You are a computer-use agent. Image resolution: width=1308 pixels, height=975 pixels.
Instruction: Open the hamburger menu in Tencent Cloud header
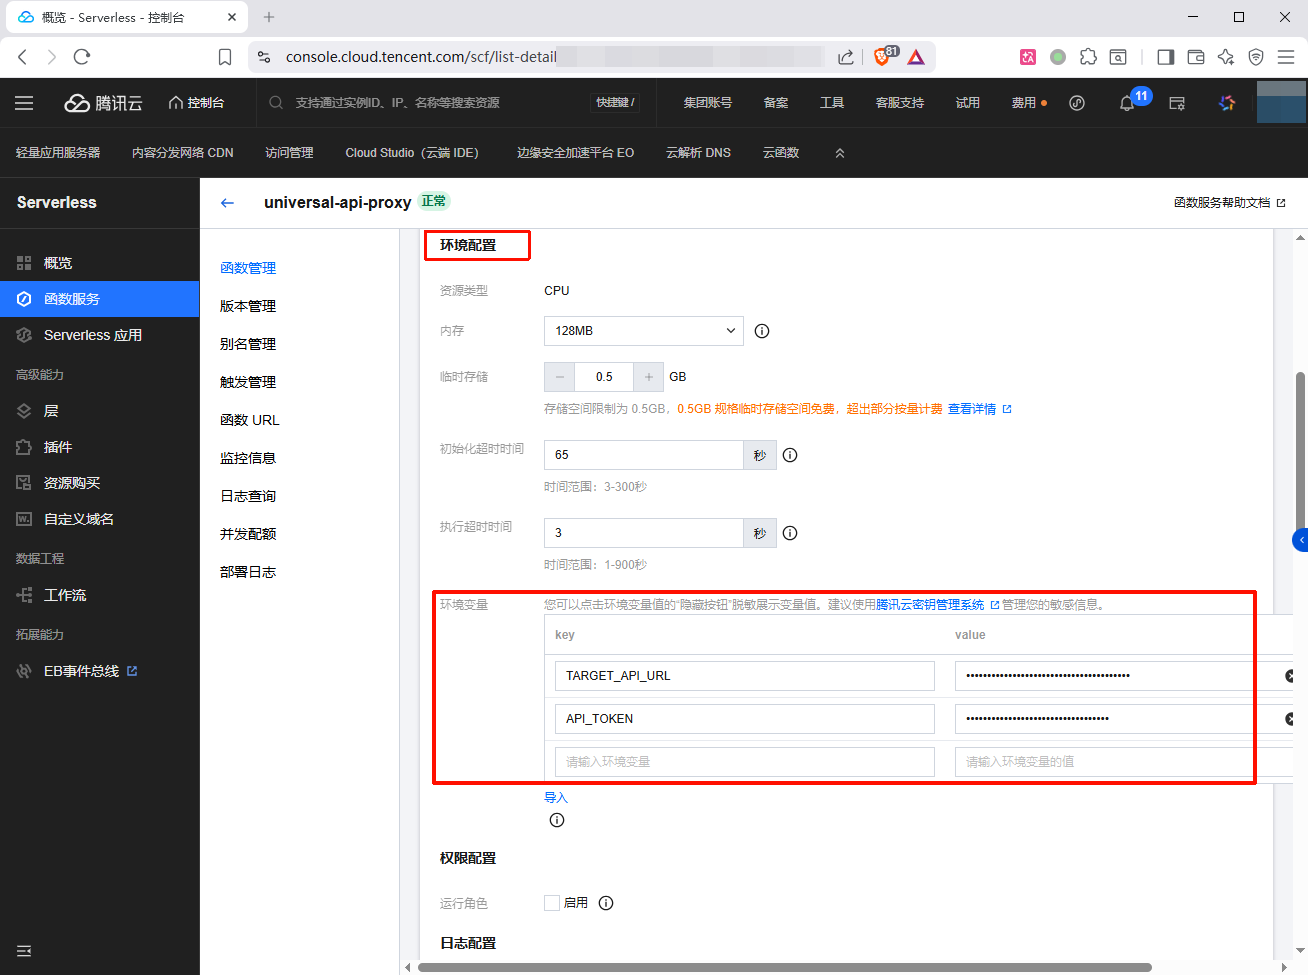(x=24, y=103)
